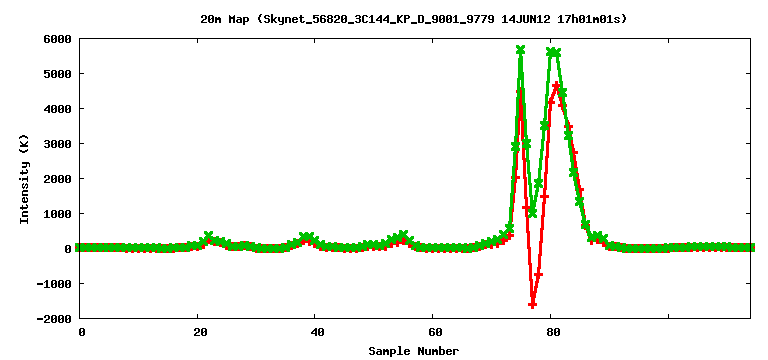Click the green dip marker between the peaks
Image resolution: width=768 pixels, height=360 pixels.
click(532, 213)
